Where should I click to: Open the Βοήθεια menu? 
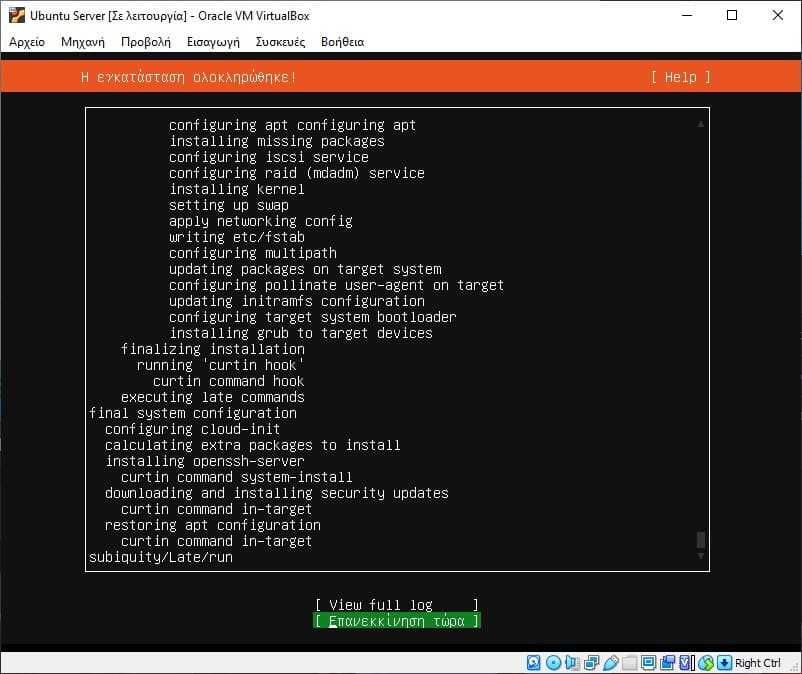coord(343,42)
